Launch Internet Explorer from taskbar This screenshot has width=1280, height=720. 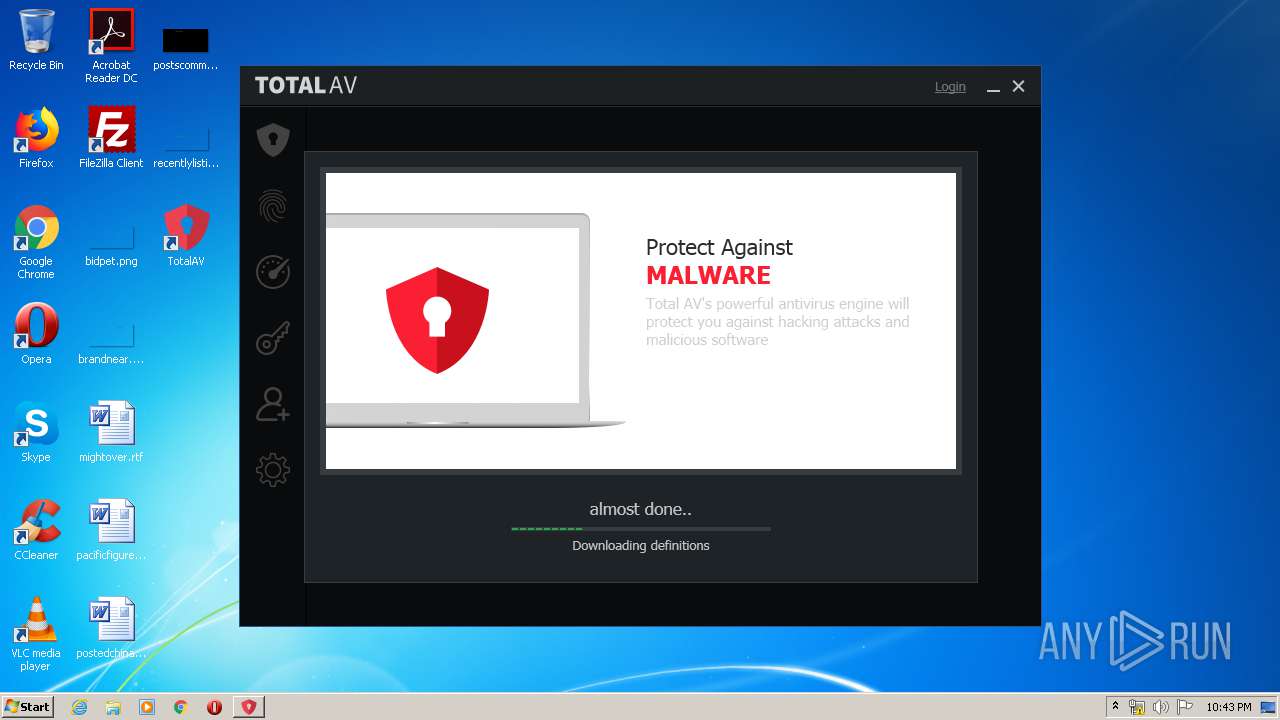pos(79,707)
